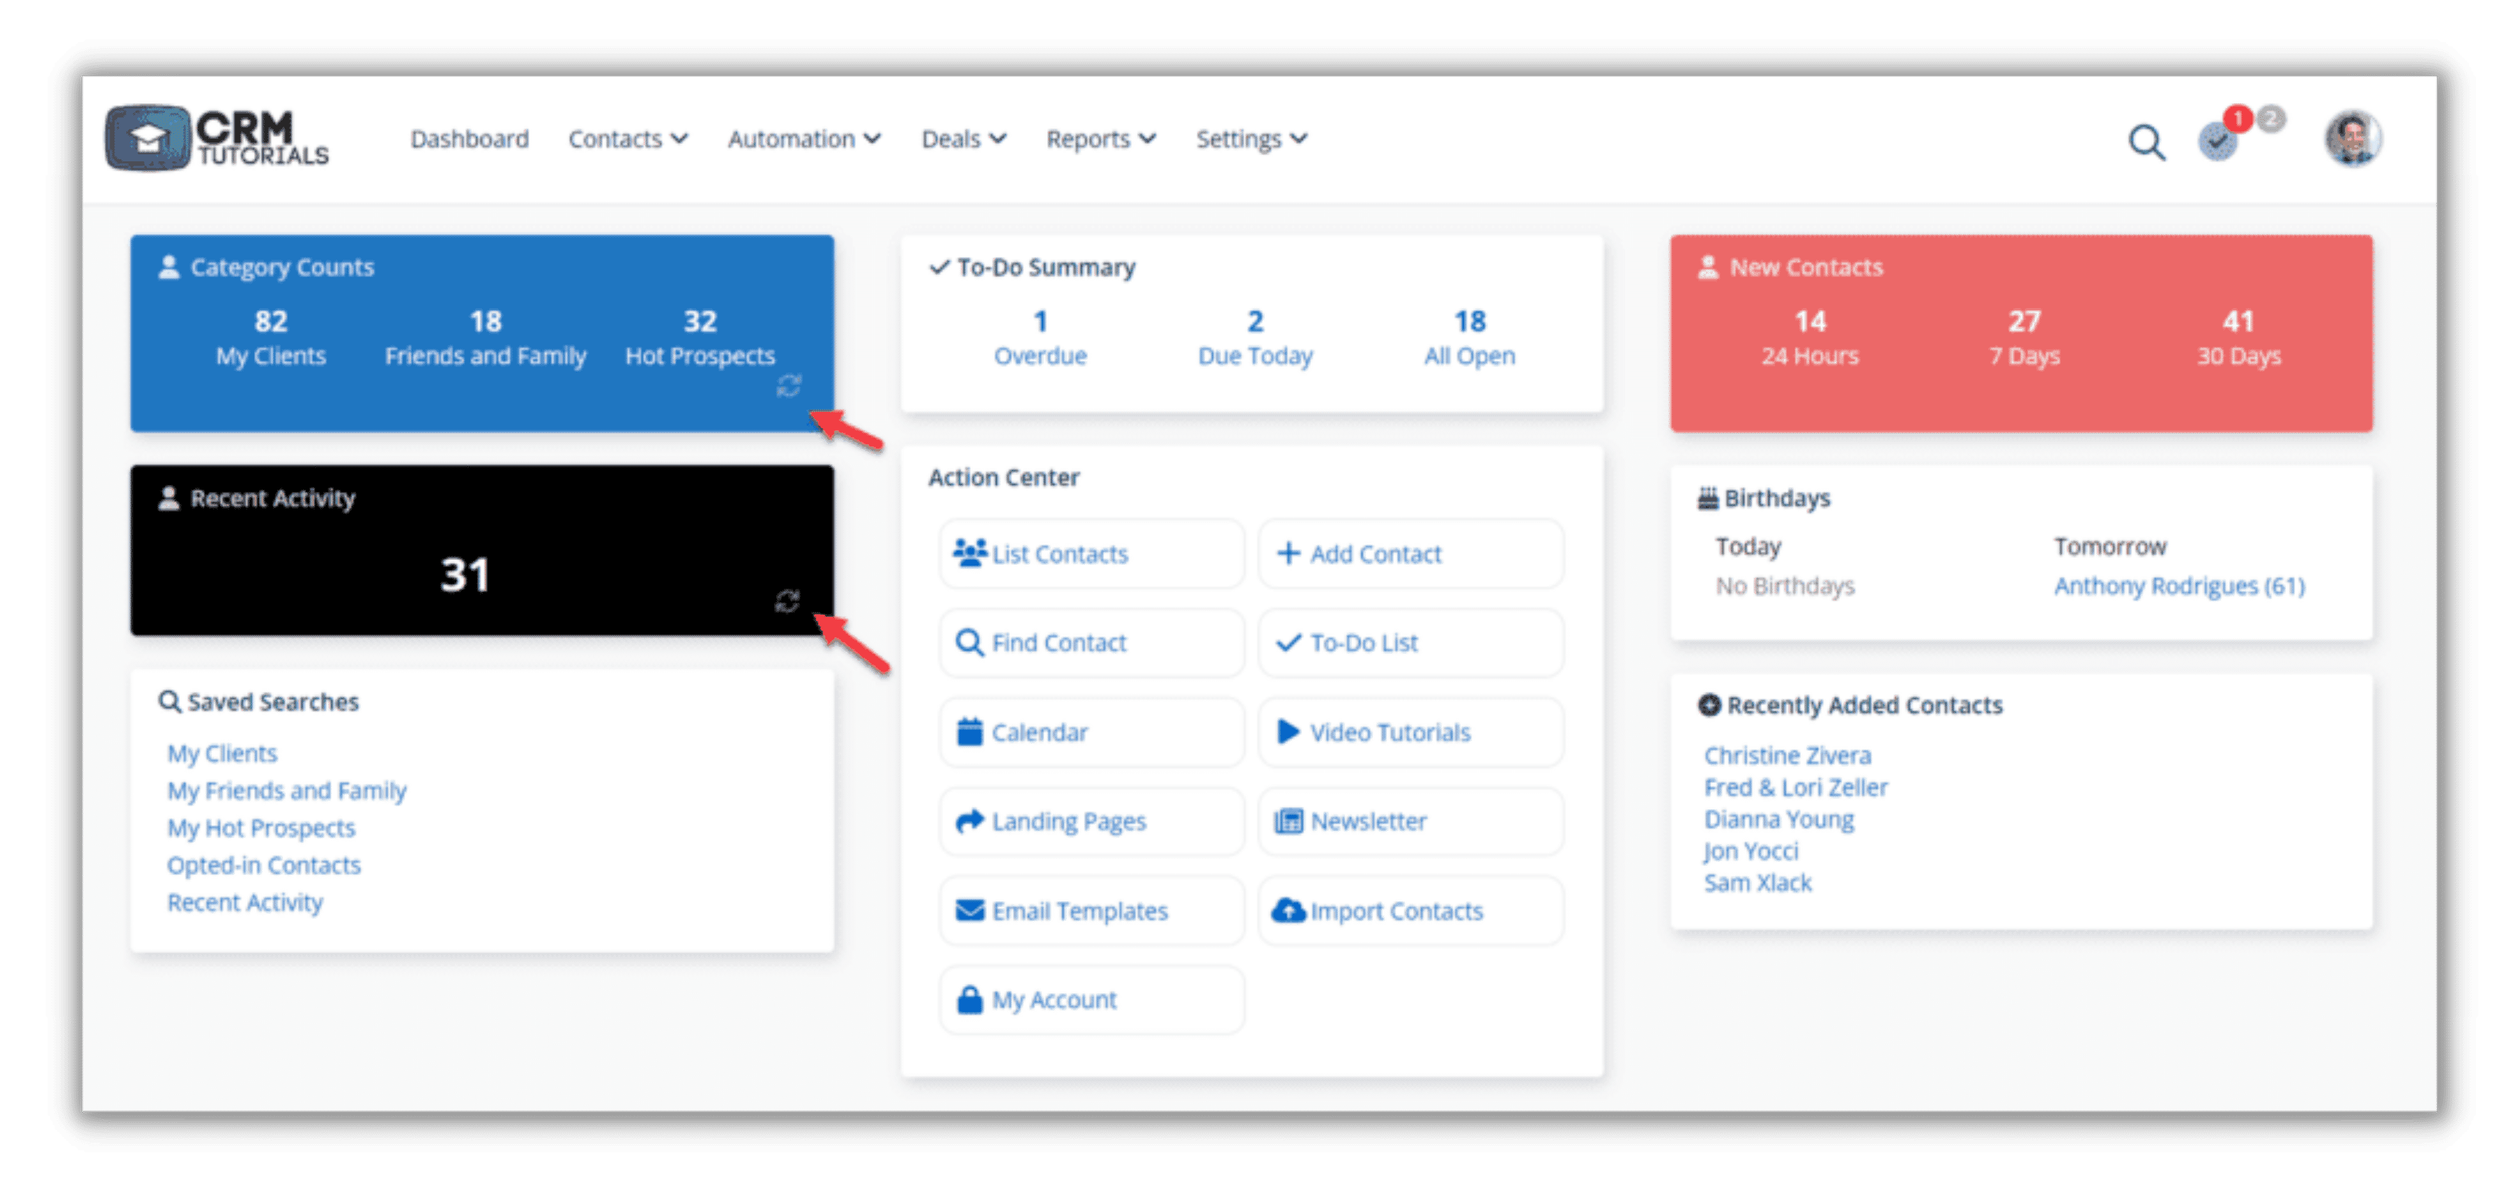Click the CRM Tutorials logo

(217, 138)
